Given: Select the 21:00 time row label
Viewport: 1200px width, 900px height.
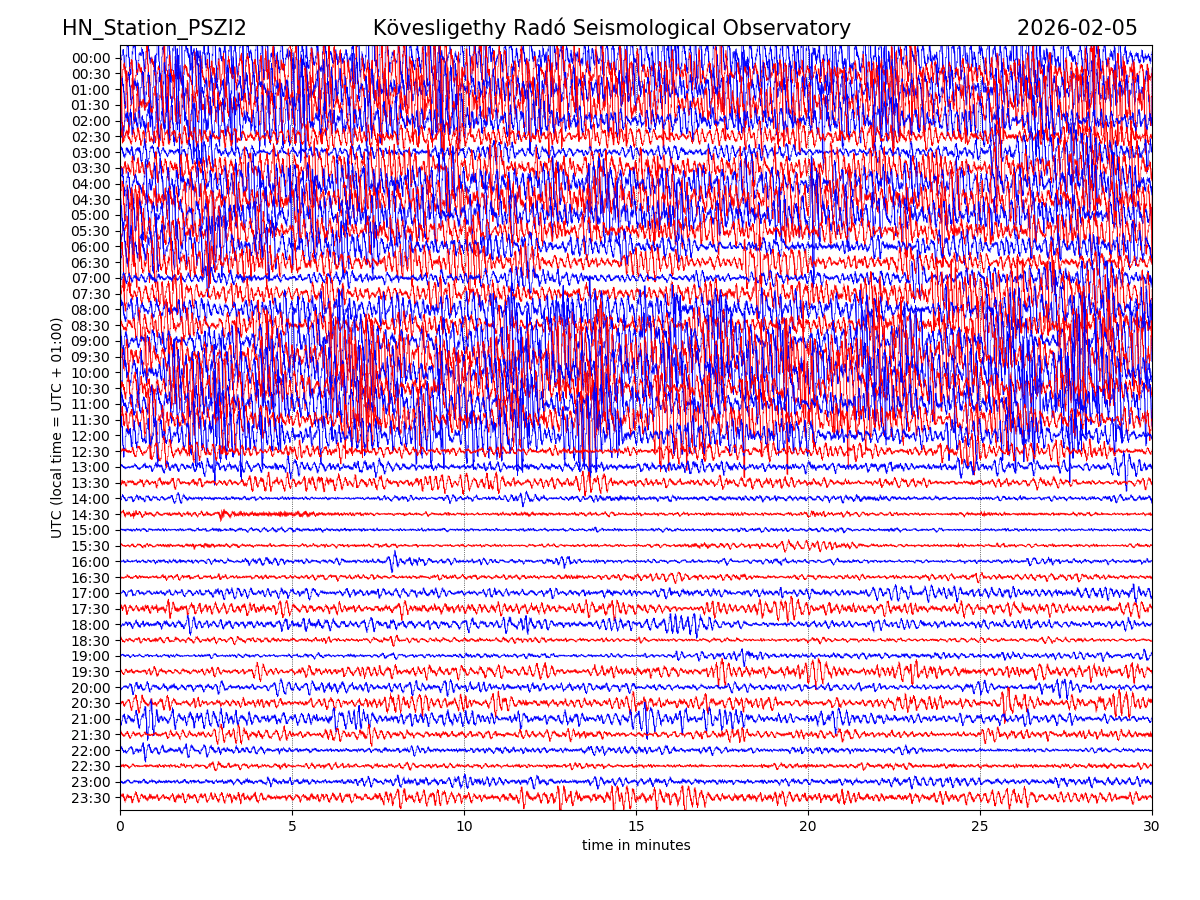Looking at the screenshot, I should (x=90, y=720).
